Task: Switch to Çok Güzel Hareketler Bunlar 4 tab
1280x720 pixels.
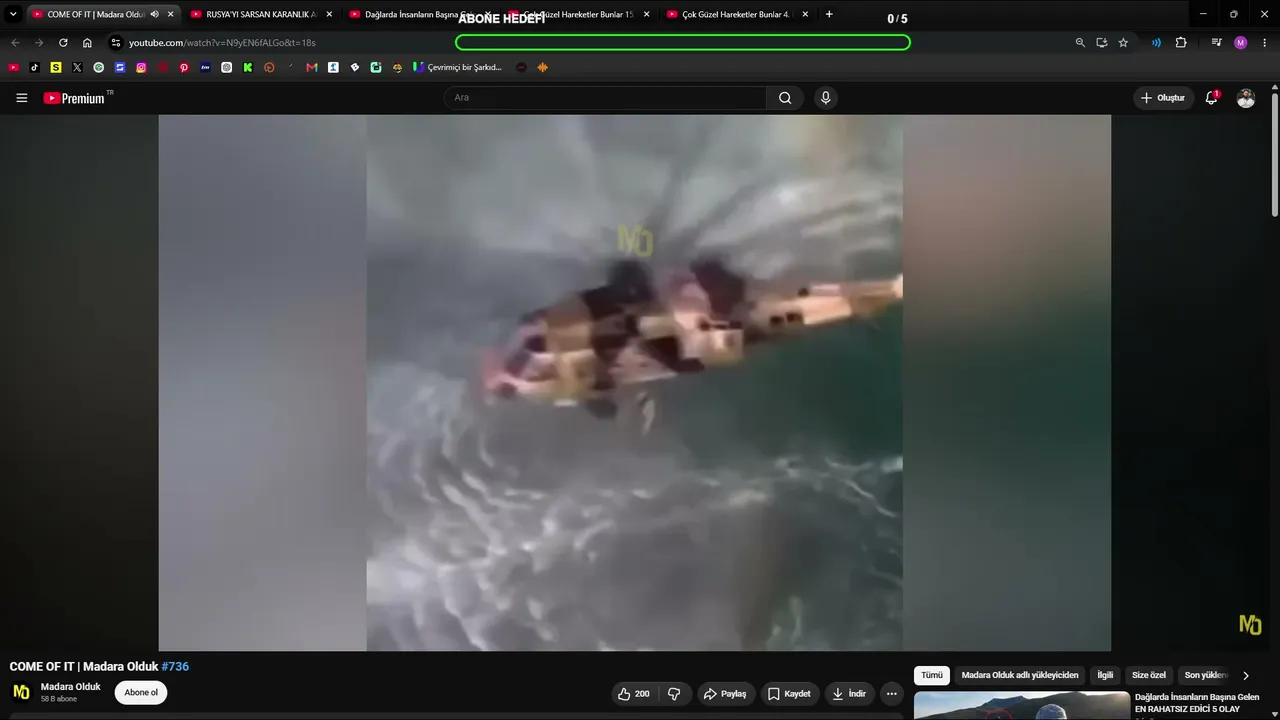Action: coord(736,14)
